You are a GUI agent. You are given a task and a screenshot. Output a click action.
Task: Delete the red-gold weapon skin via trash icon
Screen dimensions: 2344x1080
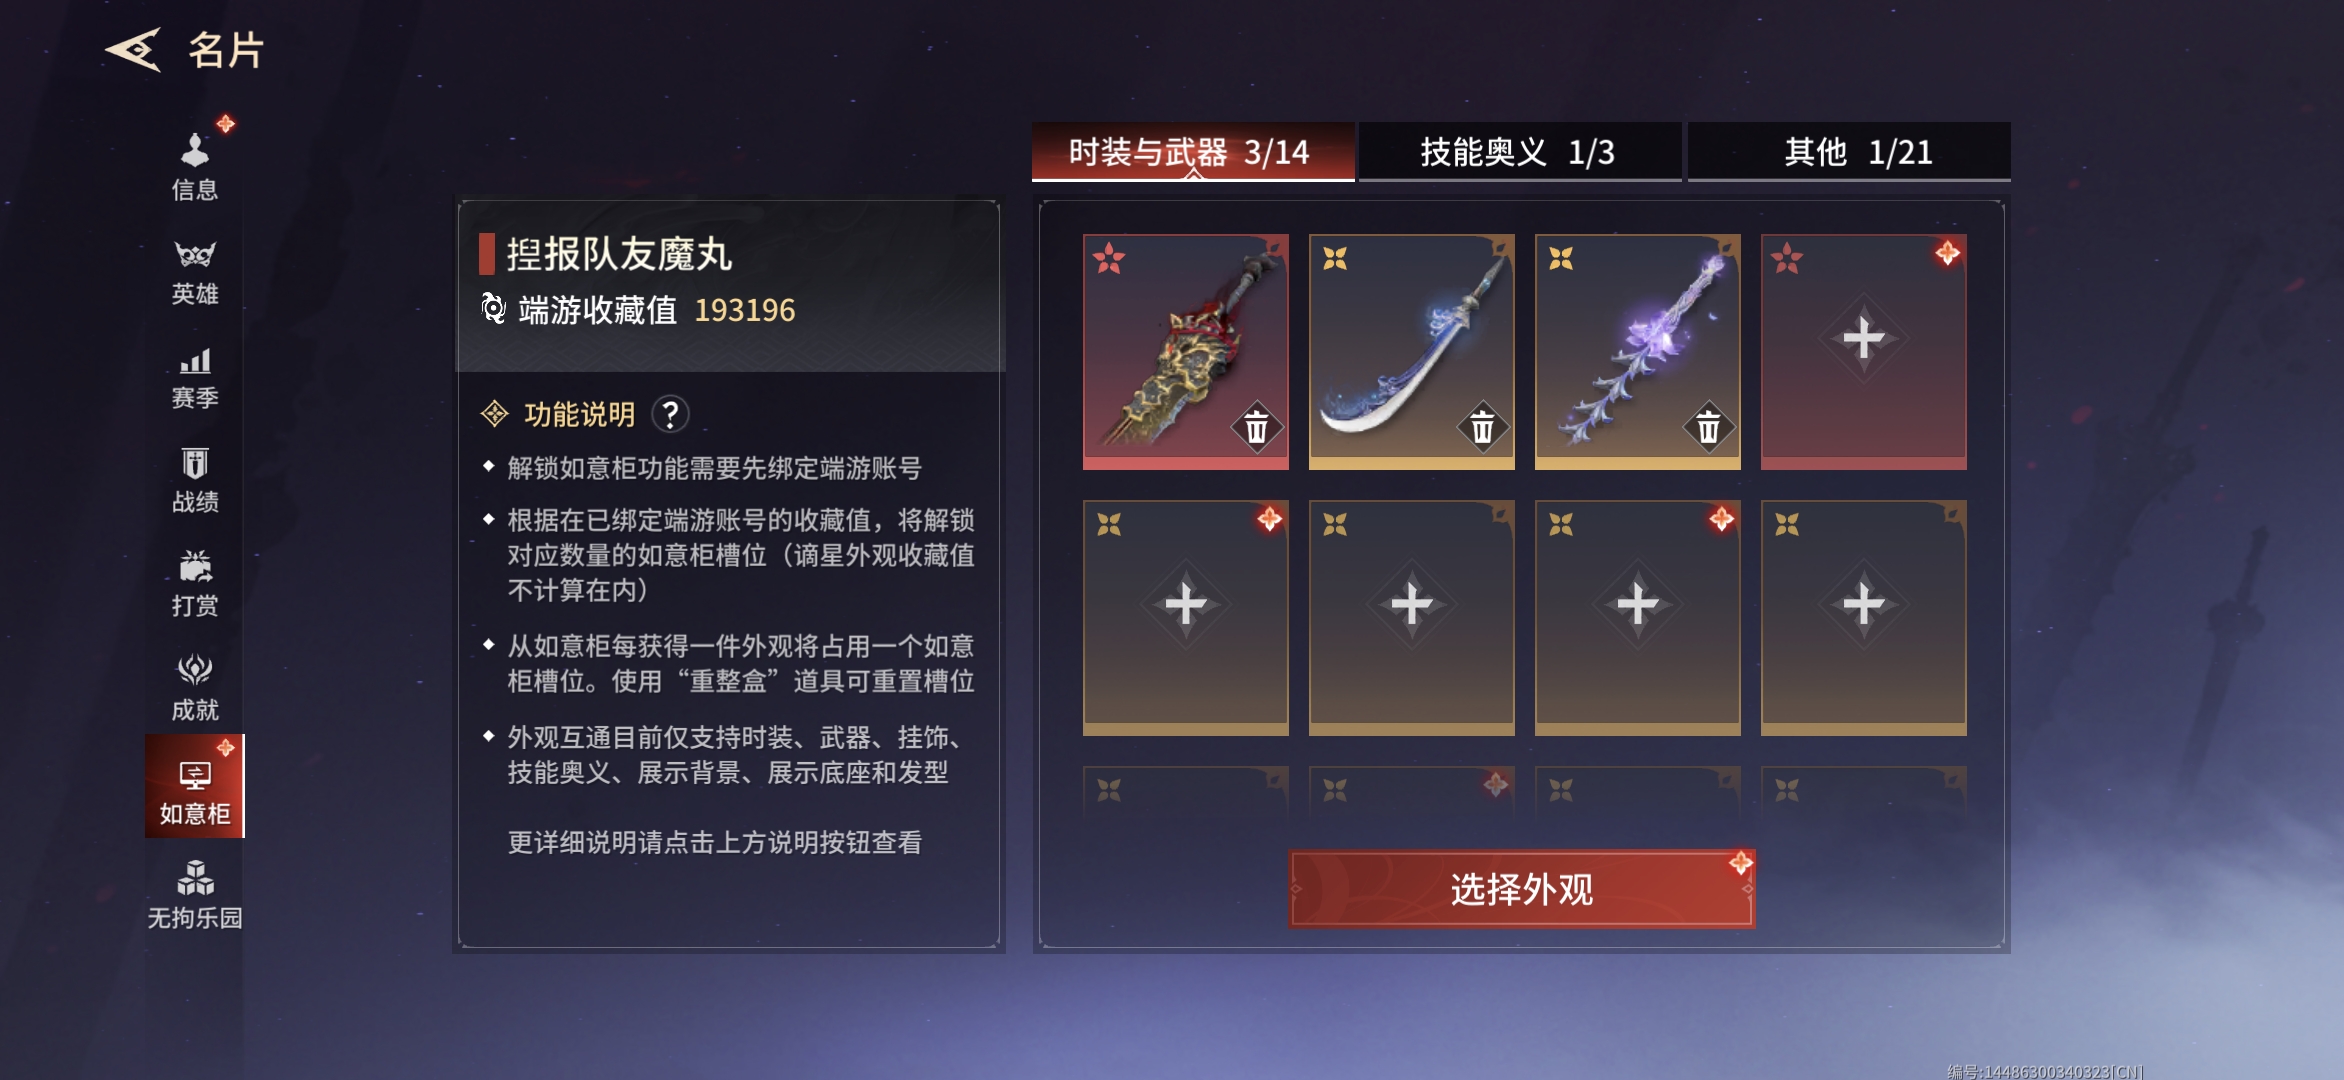coord(1256,427)
